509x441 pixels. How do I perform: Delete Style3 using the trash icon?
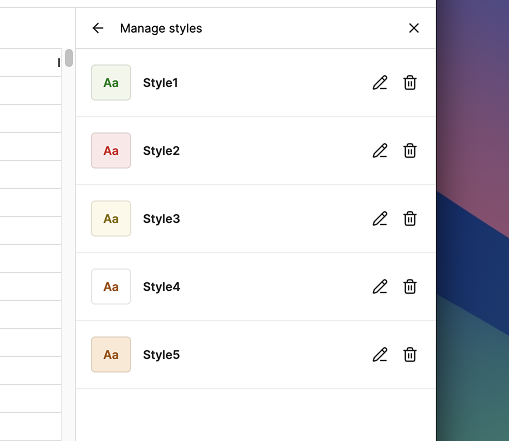[x=410, y=219]
